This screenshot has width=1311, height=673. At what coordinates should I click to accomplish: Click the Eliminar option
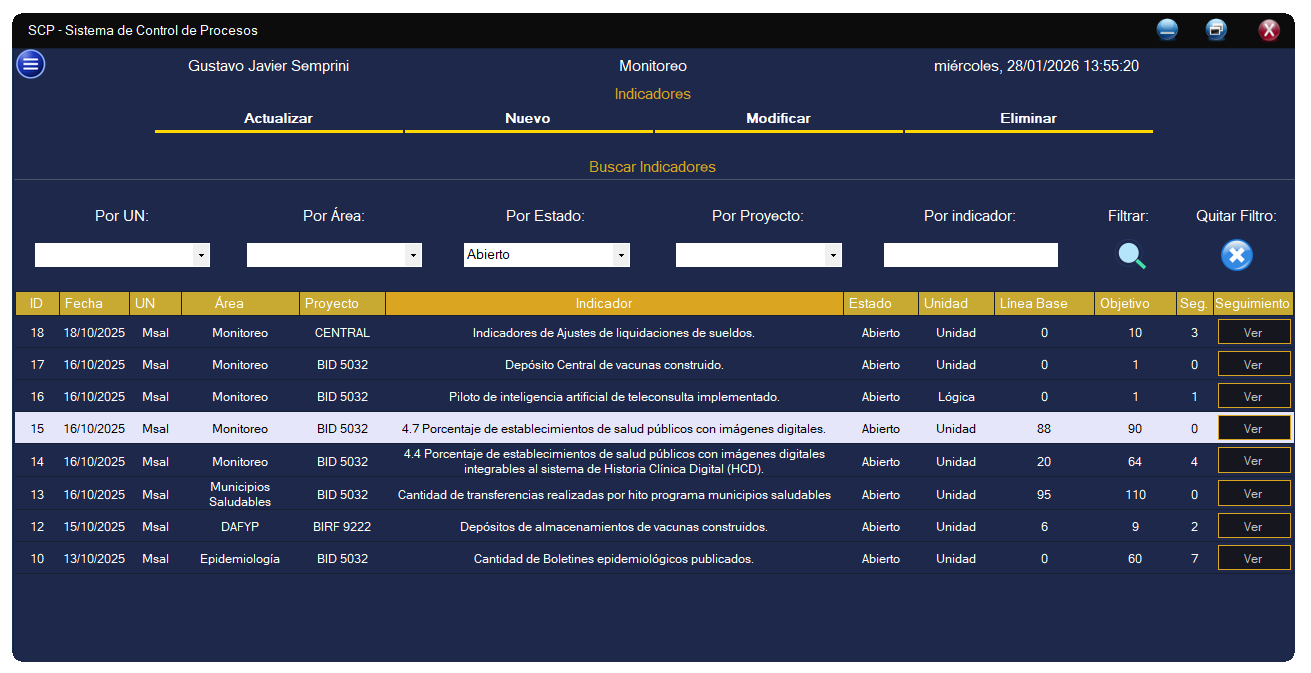click(1028, 118)
